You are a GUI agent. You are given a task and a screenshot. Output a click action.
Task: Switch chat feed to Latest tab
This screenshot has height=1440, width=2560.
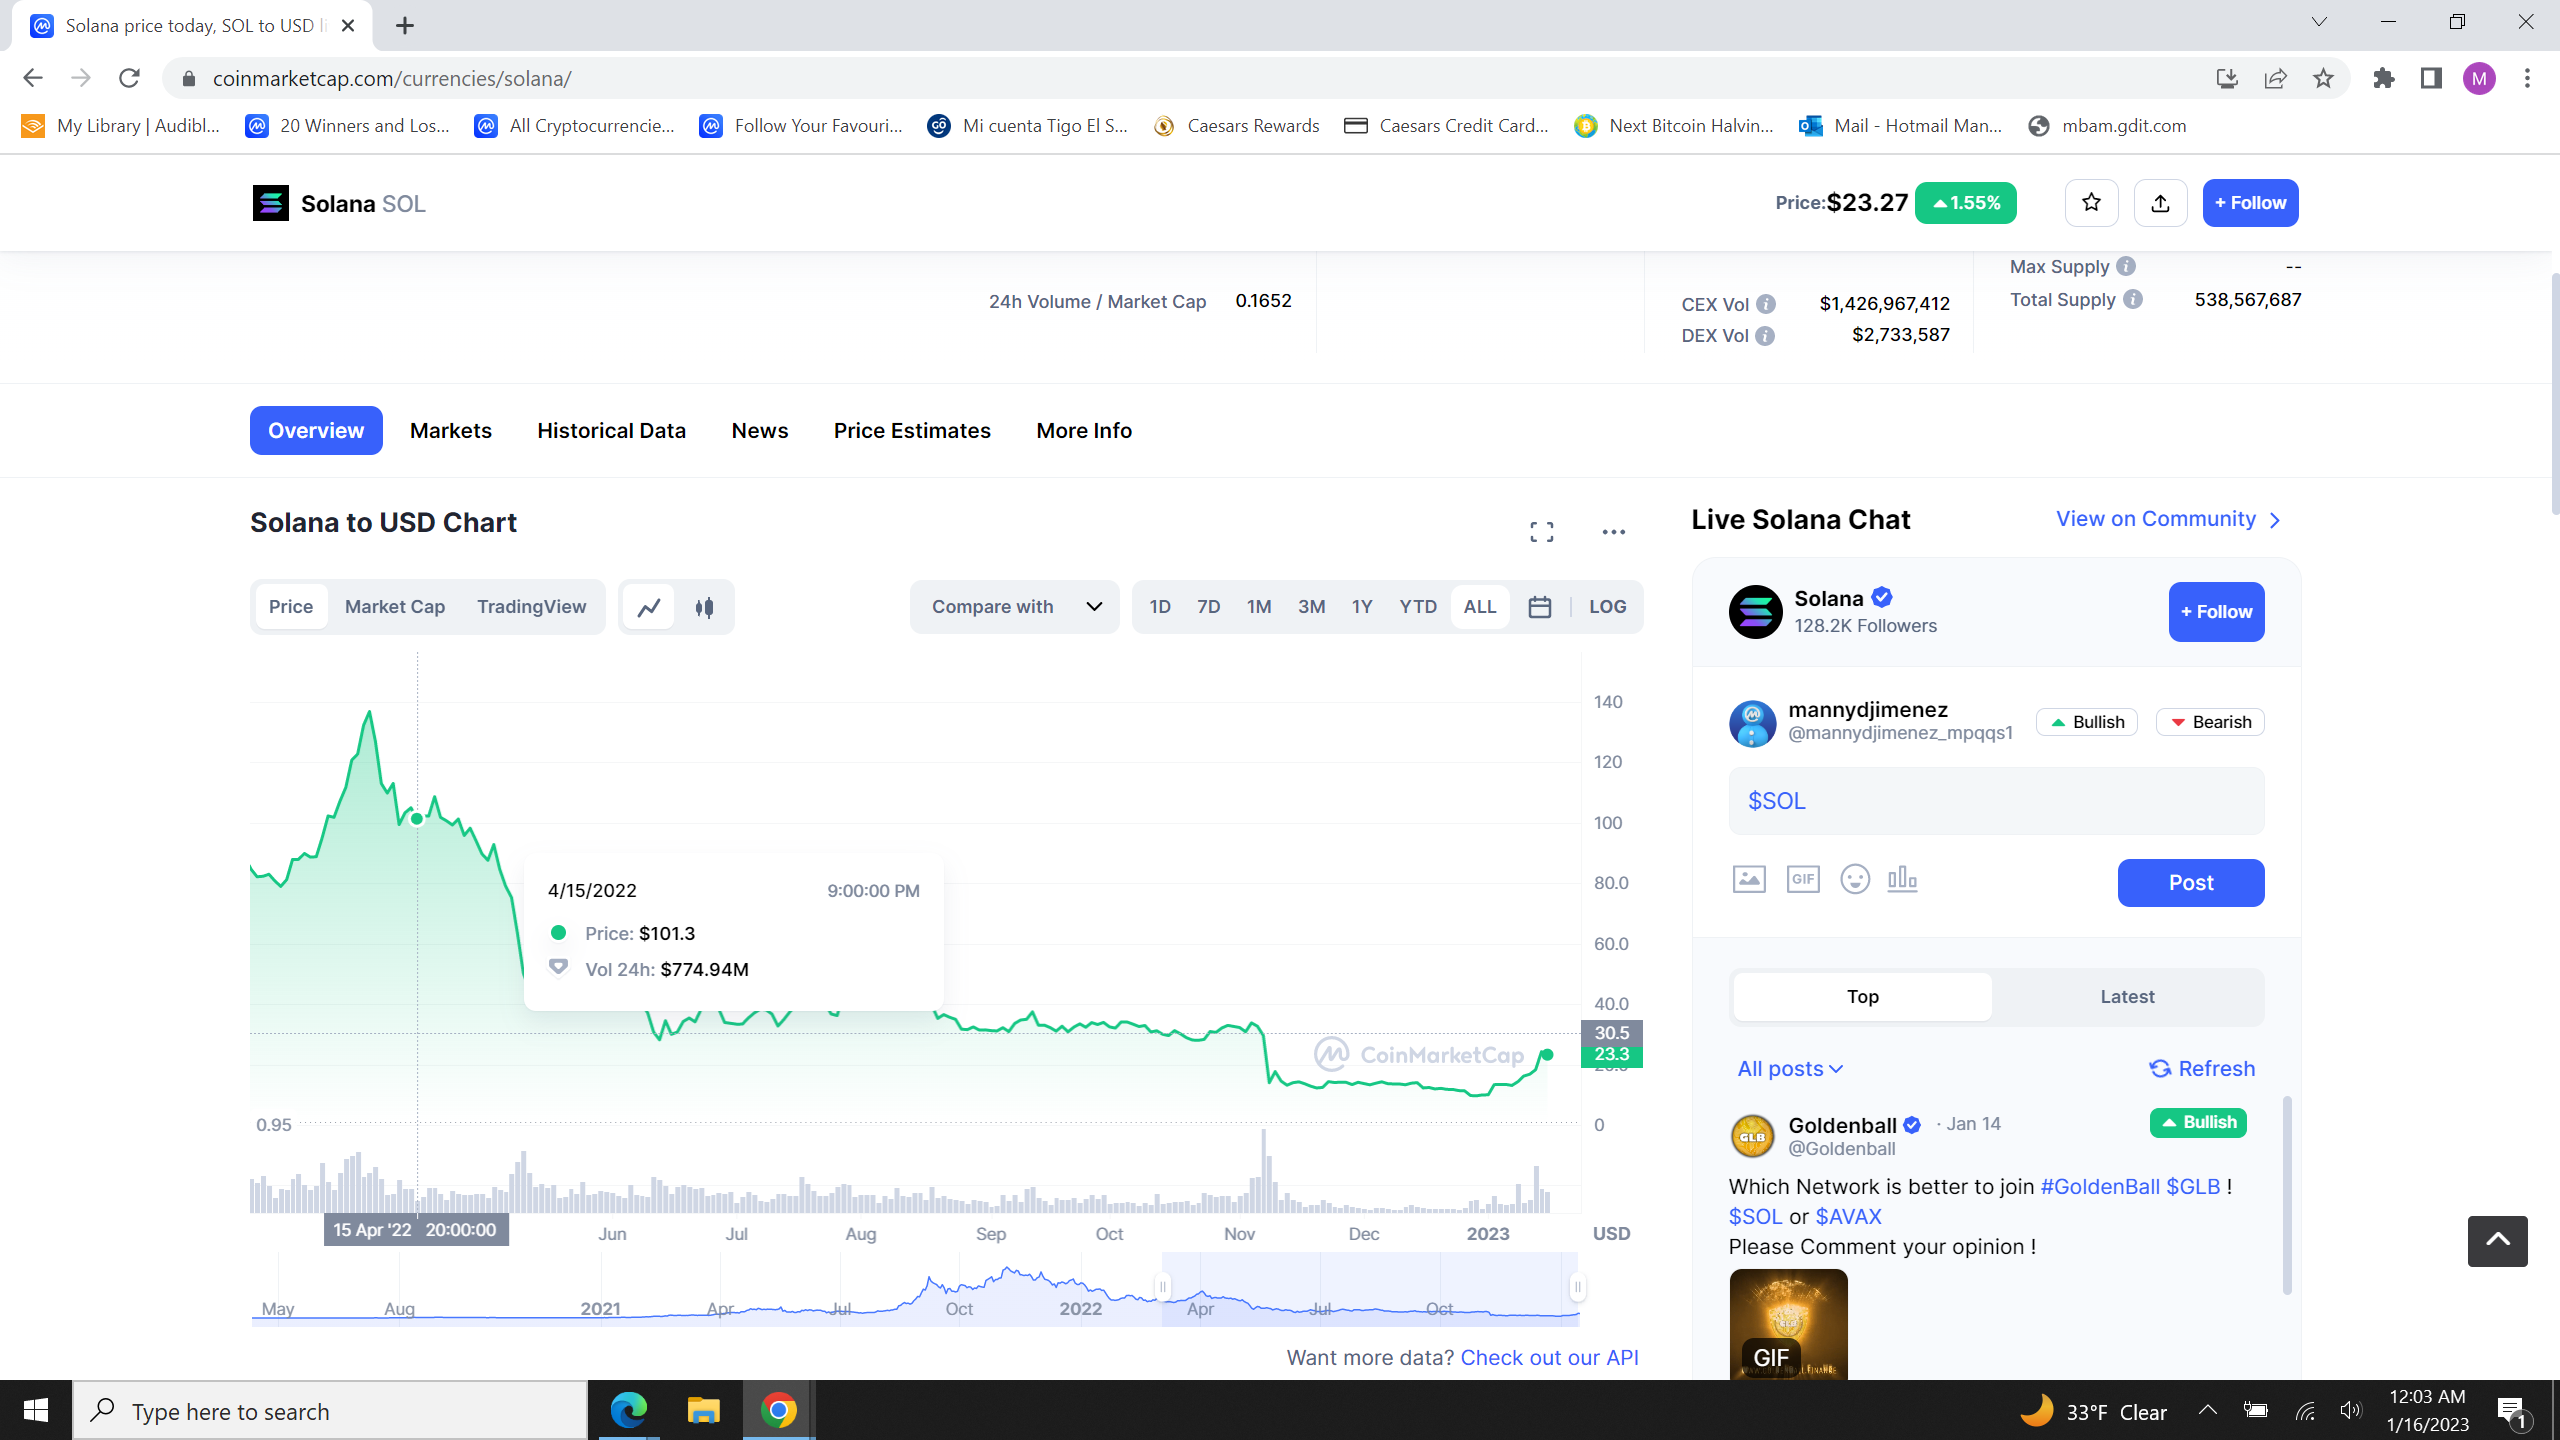point(2127,997)
